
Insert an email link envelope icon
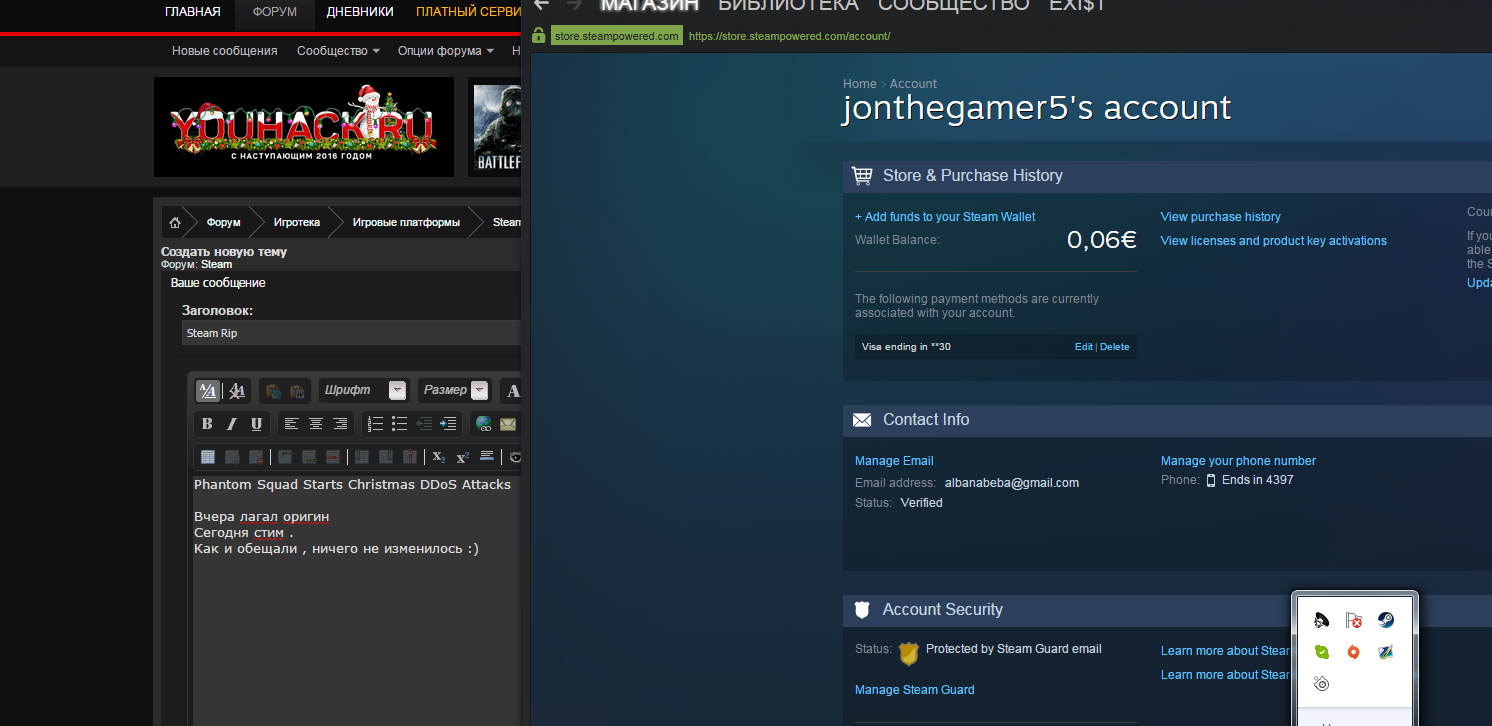click(x=508, y=424)
